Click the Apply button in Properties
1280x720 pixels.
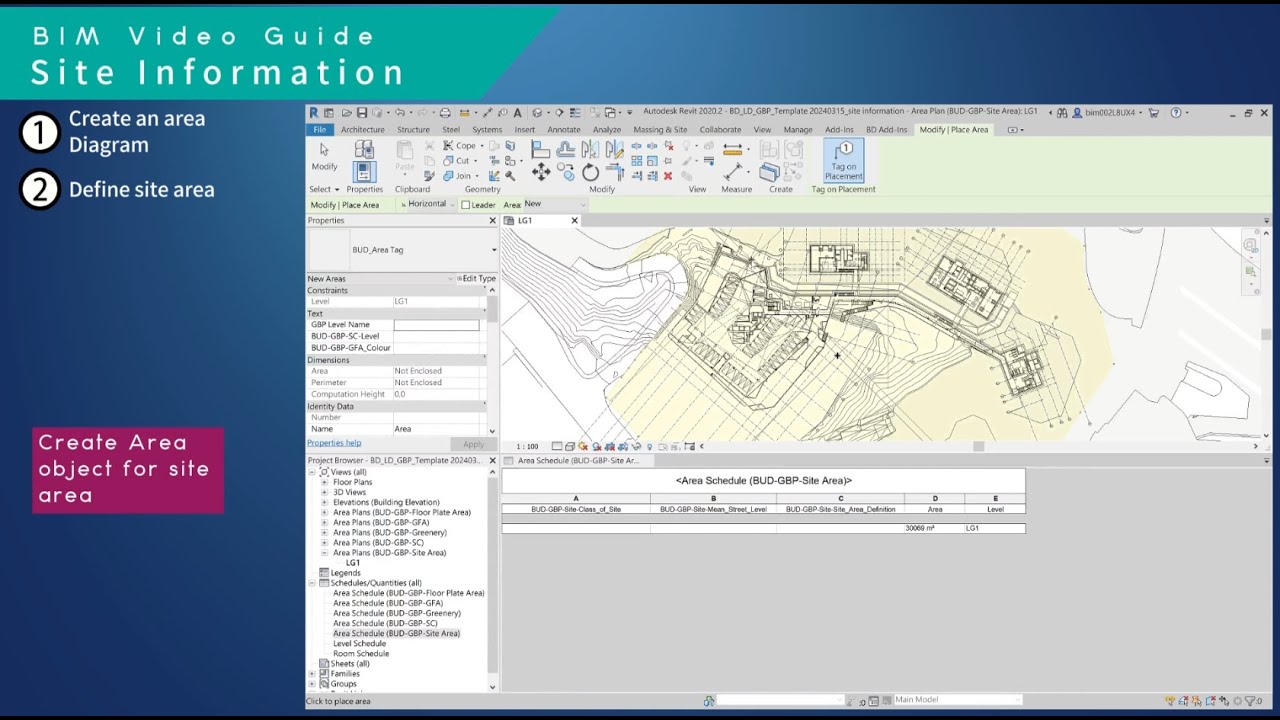click(473, 444)
